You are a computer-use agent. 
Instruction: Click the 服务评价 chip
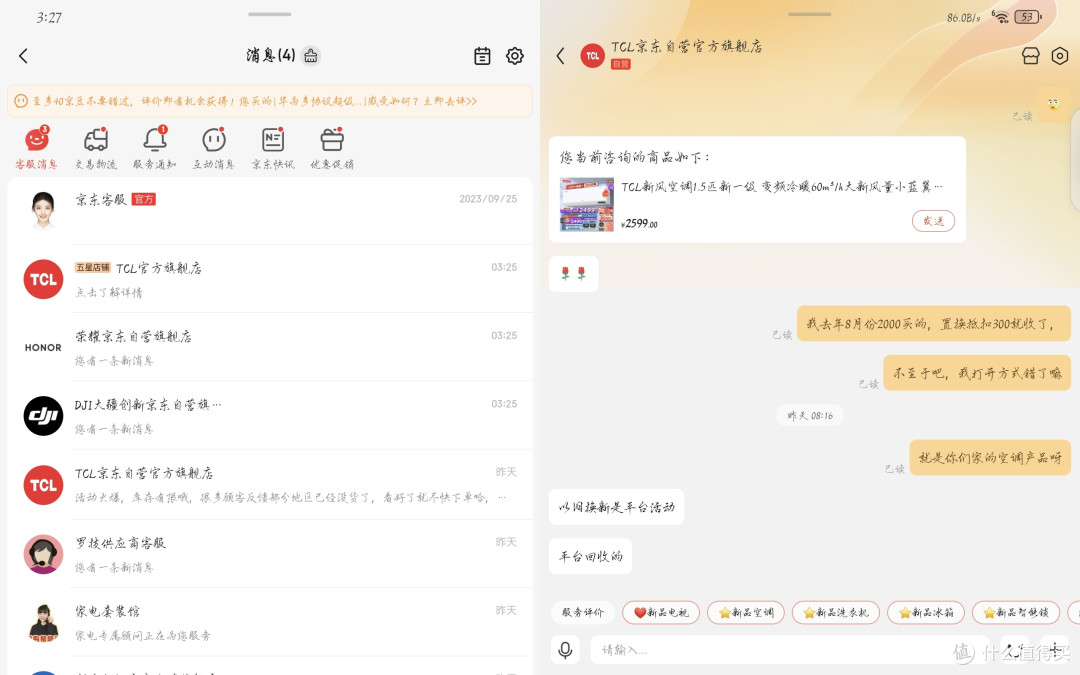583,612
